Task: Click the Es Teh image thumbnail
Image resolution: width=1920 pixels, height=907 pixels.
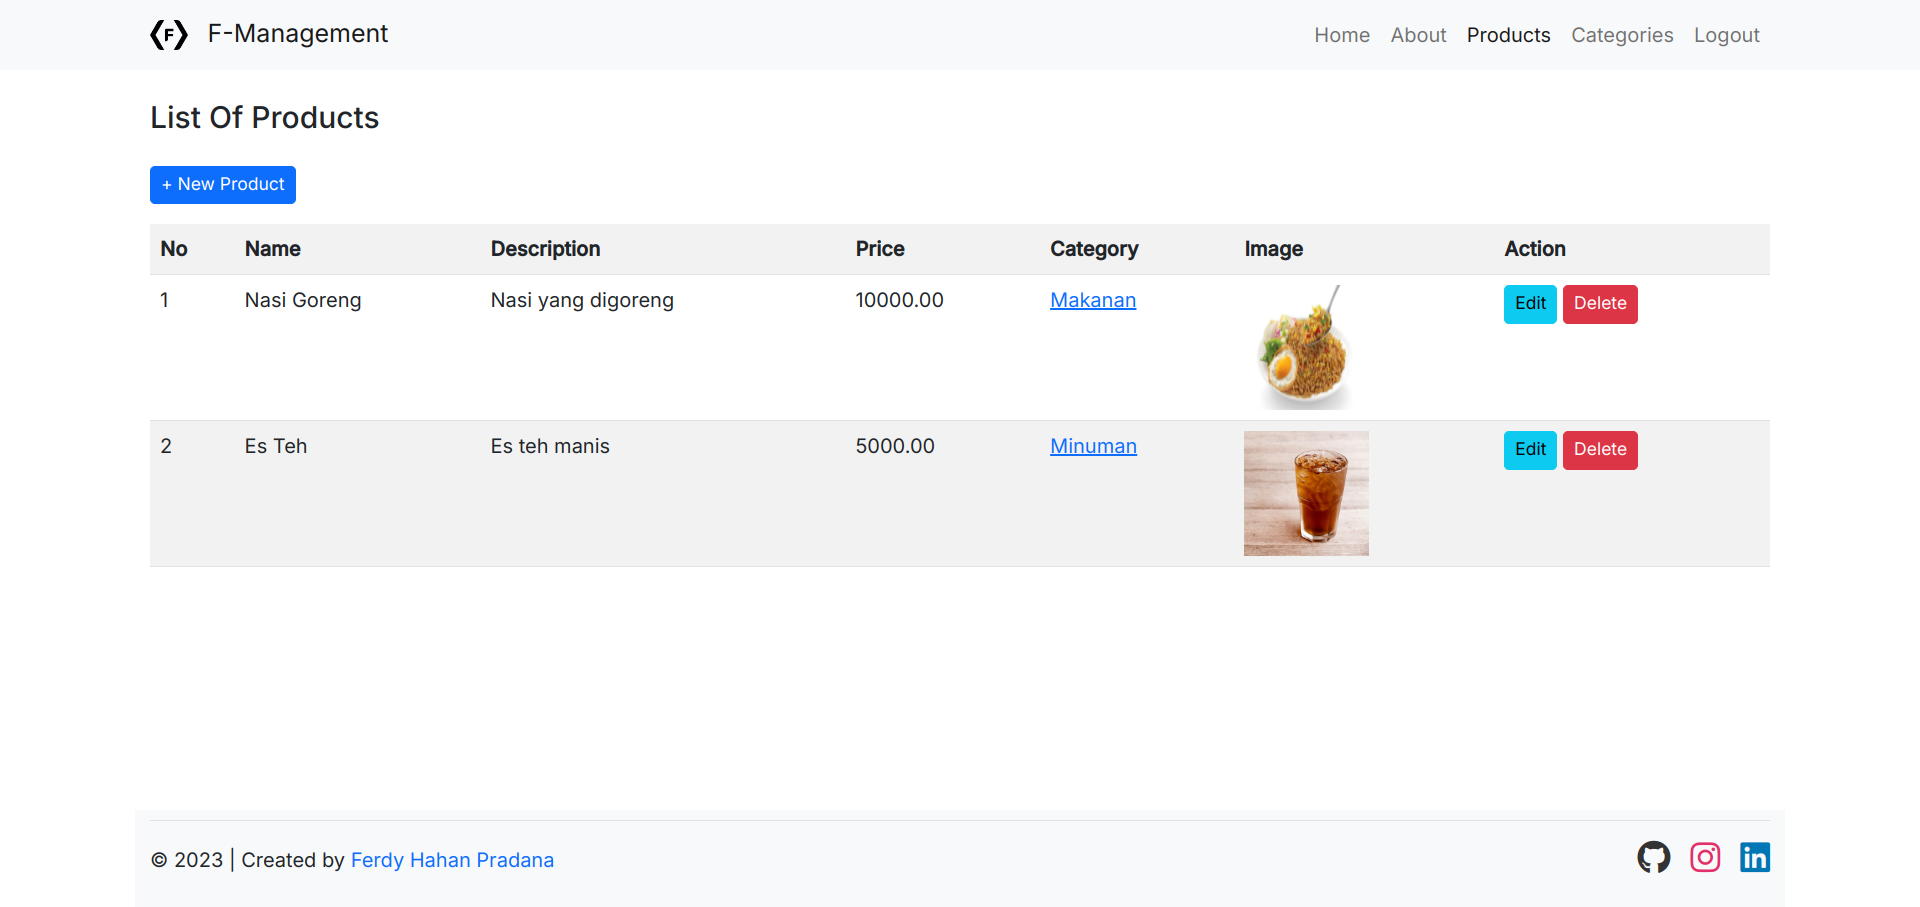Action: [x=1306, y=493]
